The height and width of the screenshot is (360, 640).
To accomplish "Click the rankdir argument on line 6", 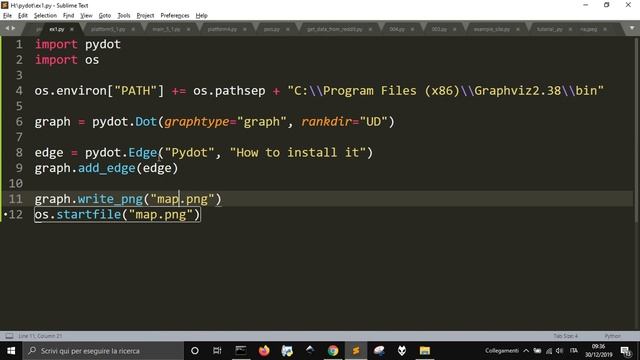I will 327,122.
